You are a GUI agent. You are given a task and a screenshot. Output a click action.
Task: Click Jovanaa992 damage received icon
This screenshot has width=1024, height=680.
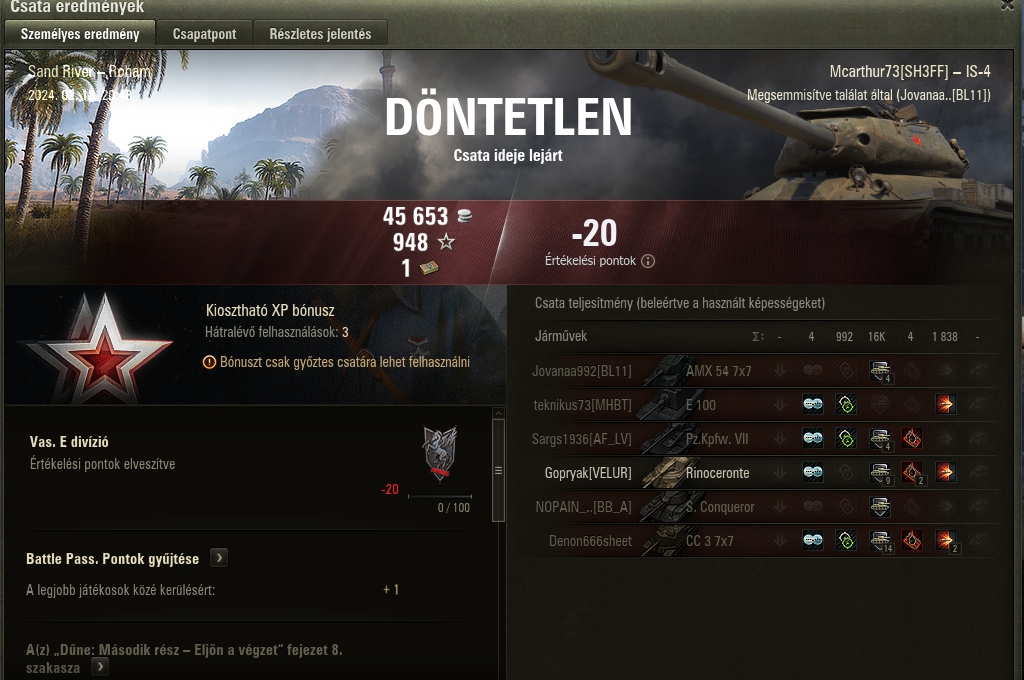tap(880, 371)
